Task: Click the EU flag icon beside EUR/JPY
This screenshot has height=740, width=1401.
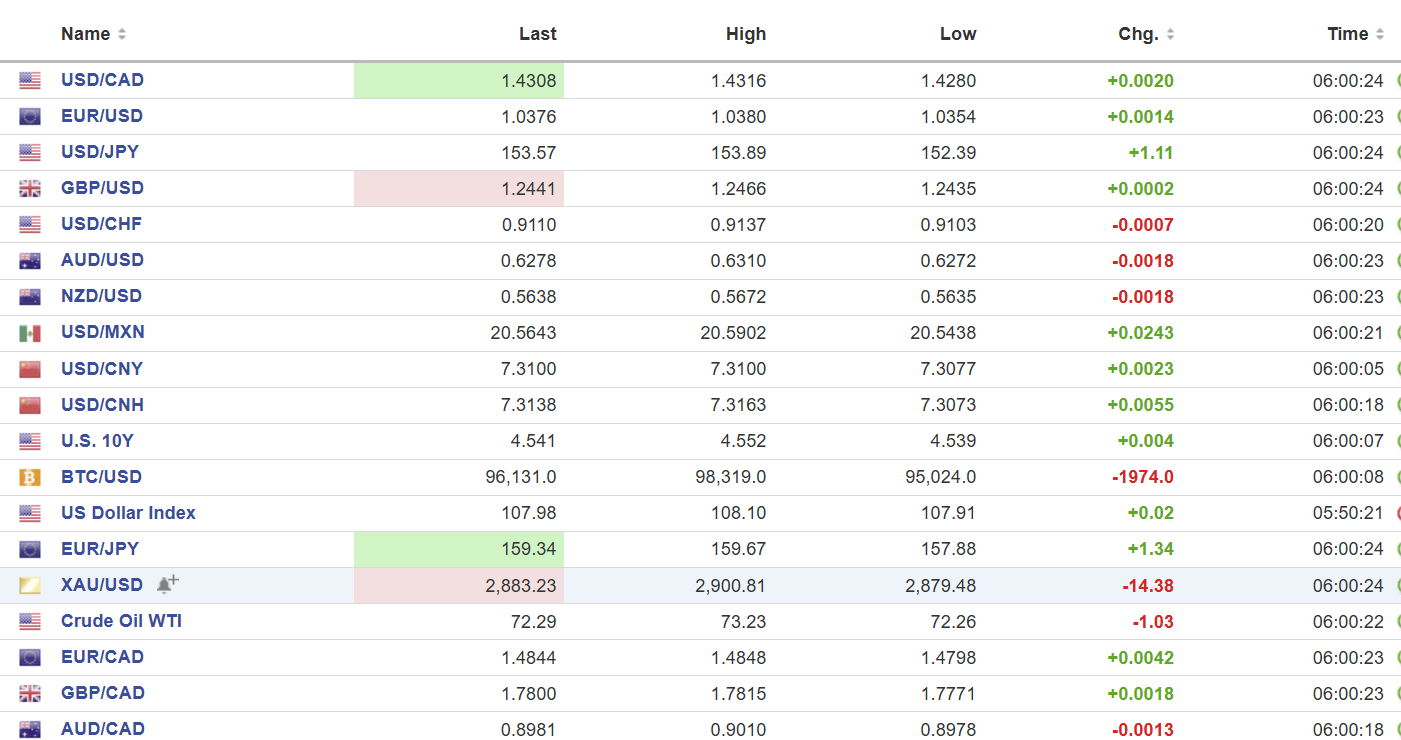Action: (30, 549)
